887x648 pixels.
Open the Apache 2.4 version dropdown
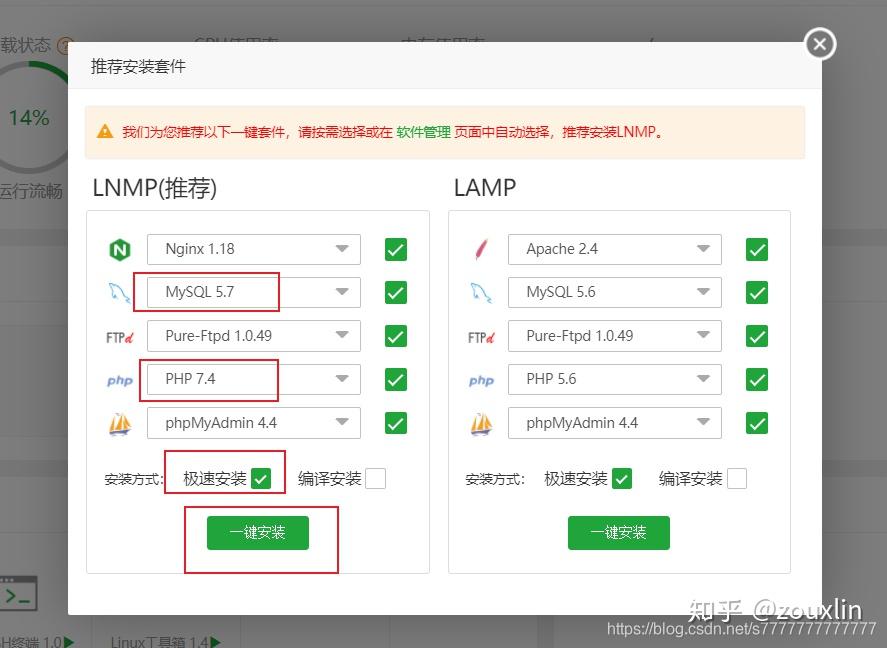tap(615, 249)
